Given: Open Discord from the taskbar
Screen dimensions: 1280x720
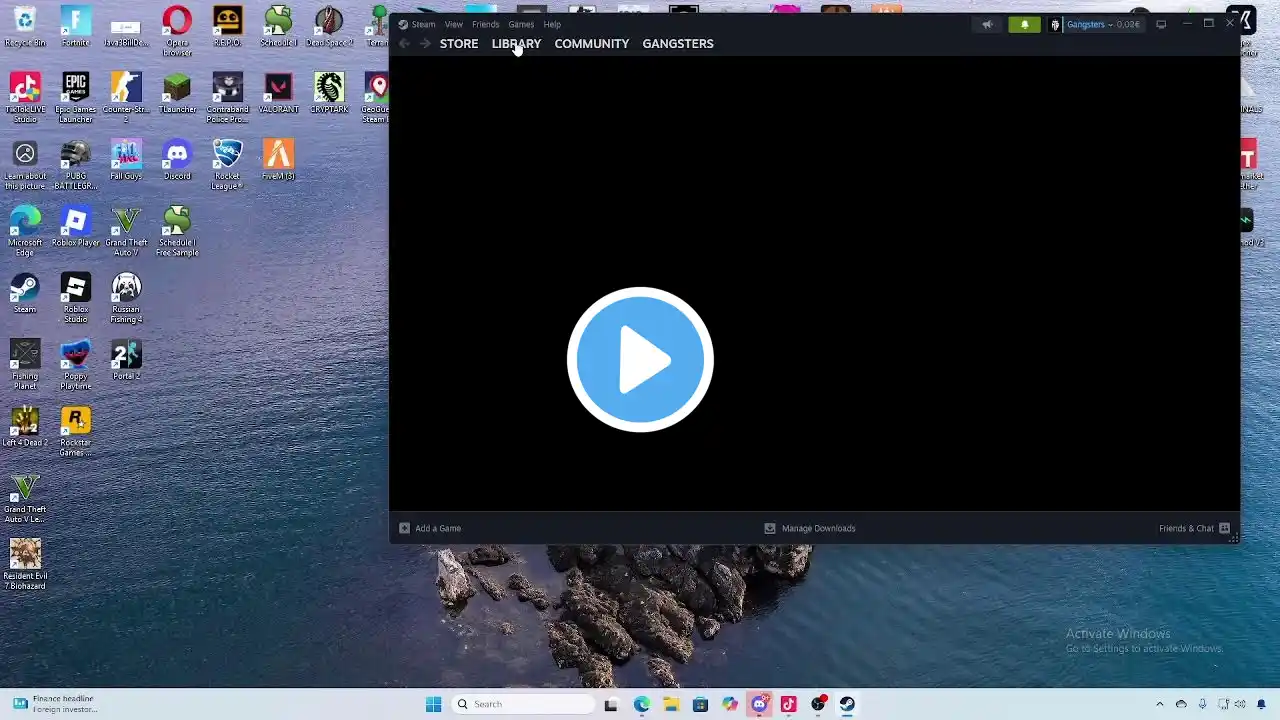Looking at the screenshot, I should (x=759, y=704).
